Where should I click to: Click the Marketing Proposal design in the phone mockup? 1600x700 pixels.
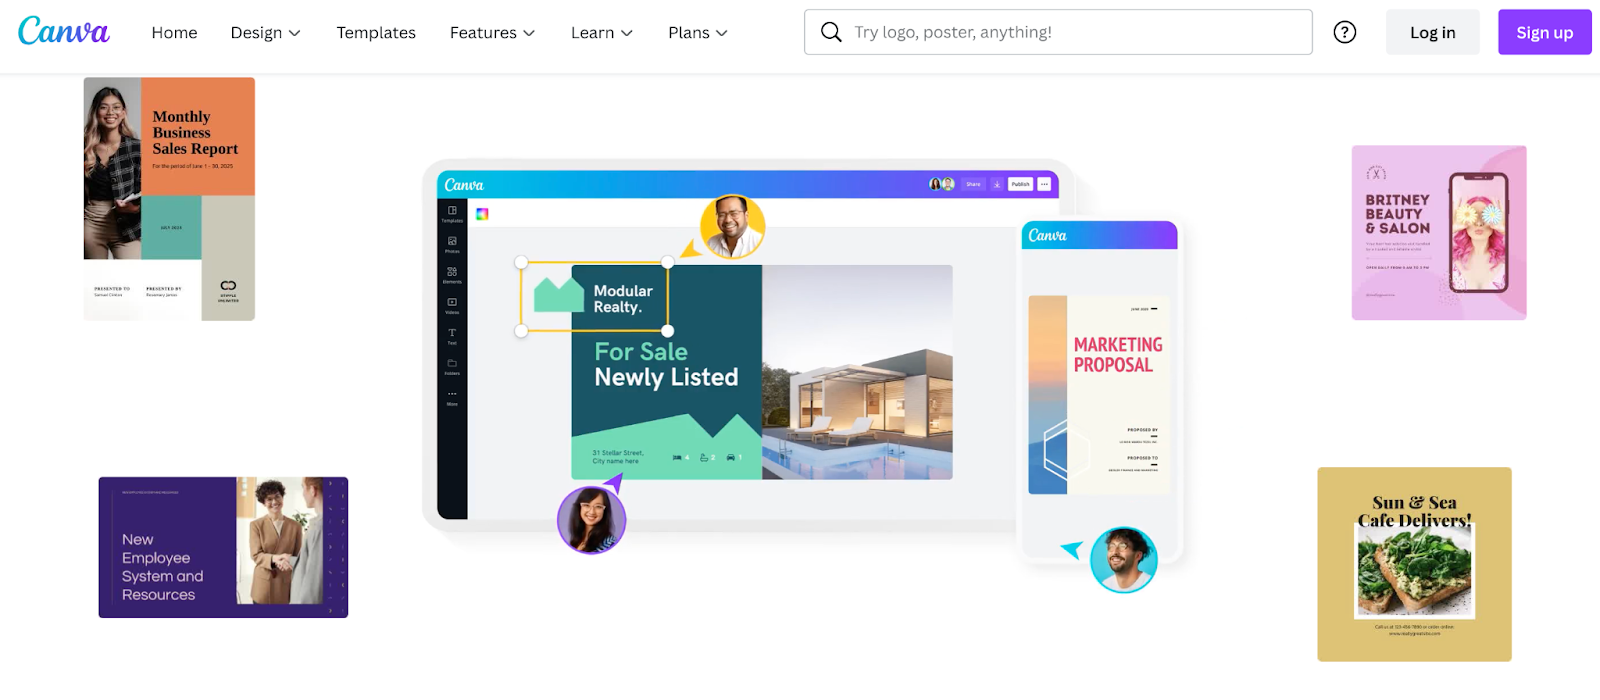(x=1099, y=395)
